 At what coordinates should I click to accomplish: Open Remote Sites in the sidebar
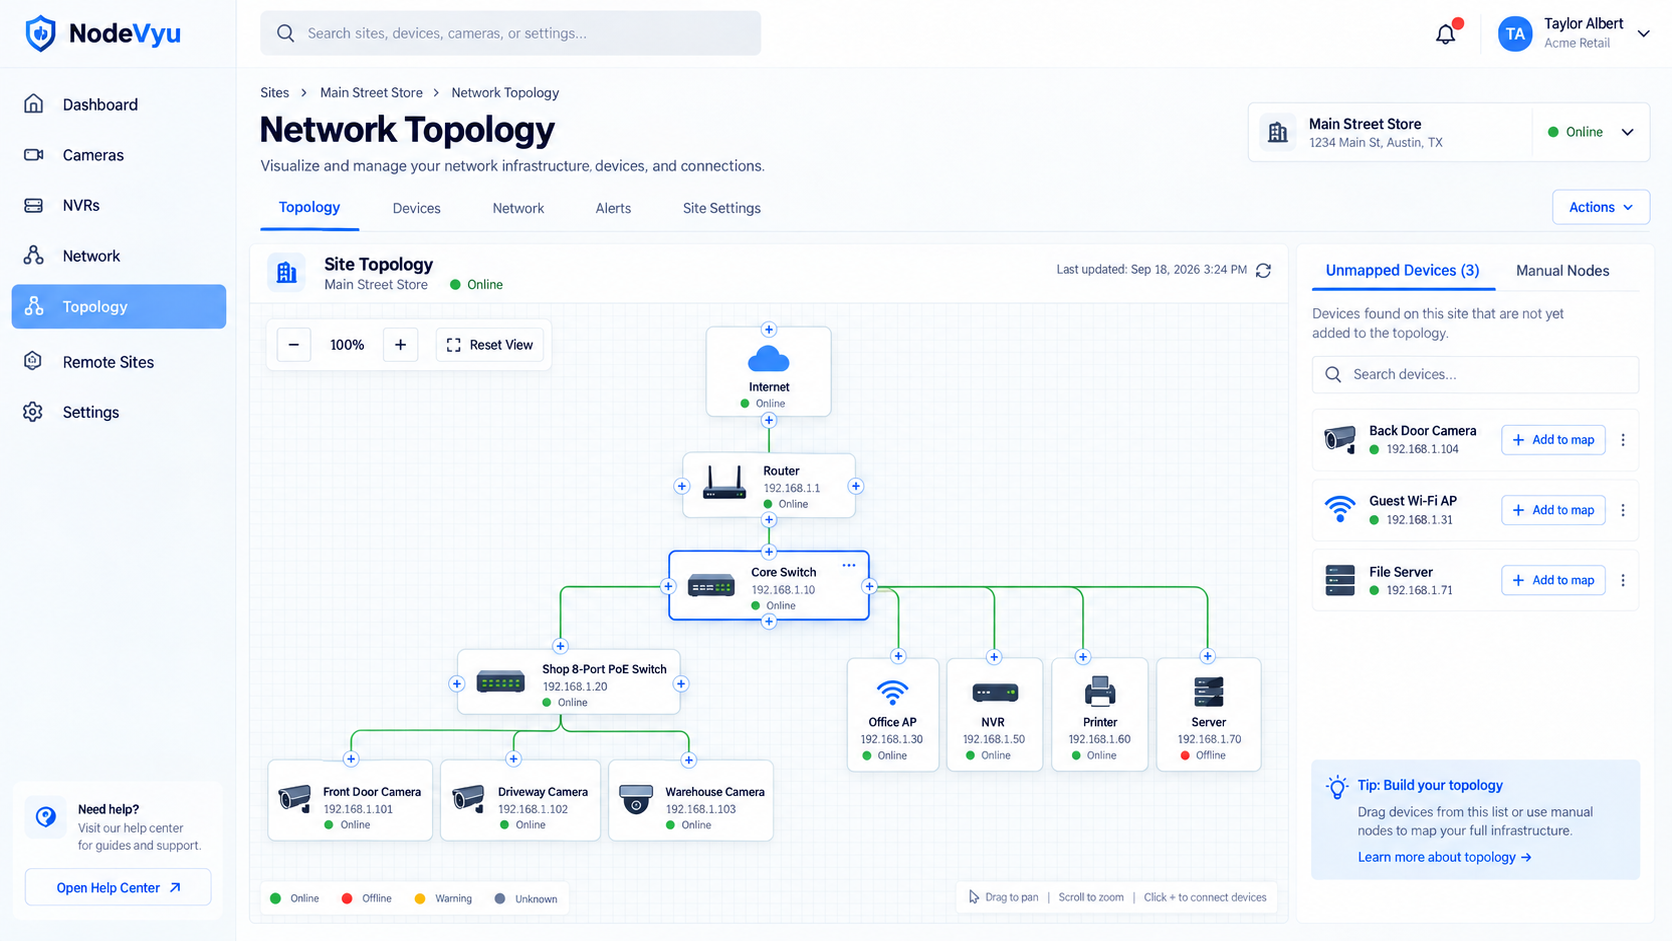coord(119,362)
